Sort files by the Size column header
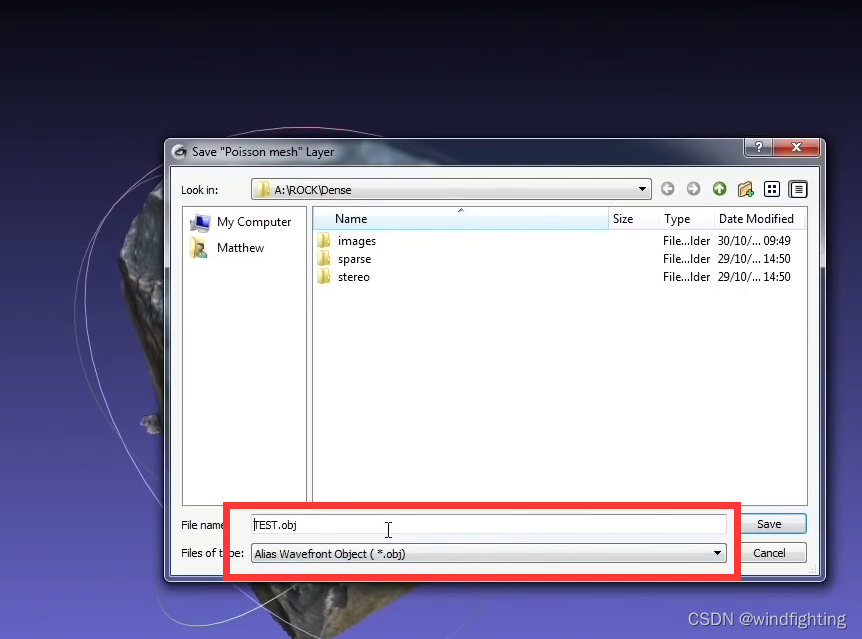The height and width of the screenshot is (639, 862). pyautogui.click(x=633, y=219)
